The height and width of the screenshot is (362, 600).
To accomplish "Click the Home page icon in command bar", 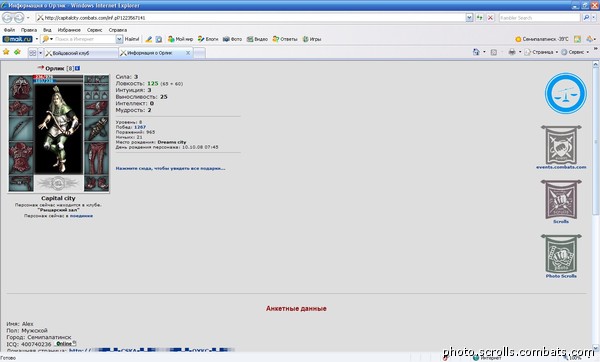I will pyautogui.click(x=476, y=52).
